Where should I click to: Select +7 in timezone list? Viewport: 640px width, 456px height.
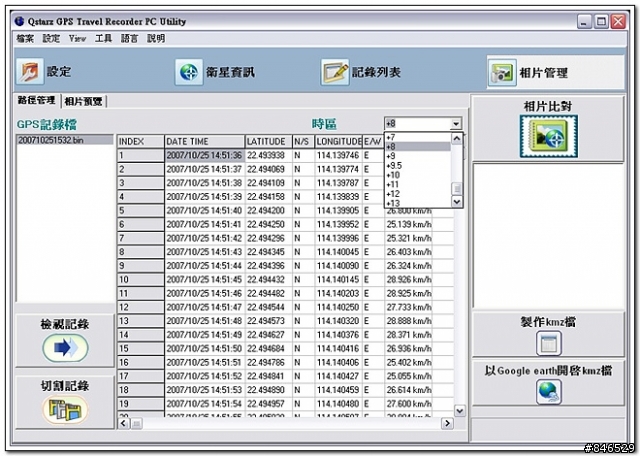click(x=418, y=138)
